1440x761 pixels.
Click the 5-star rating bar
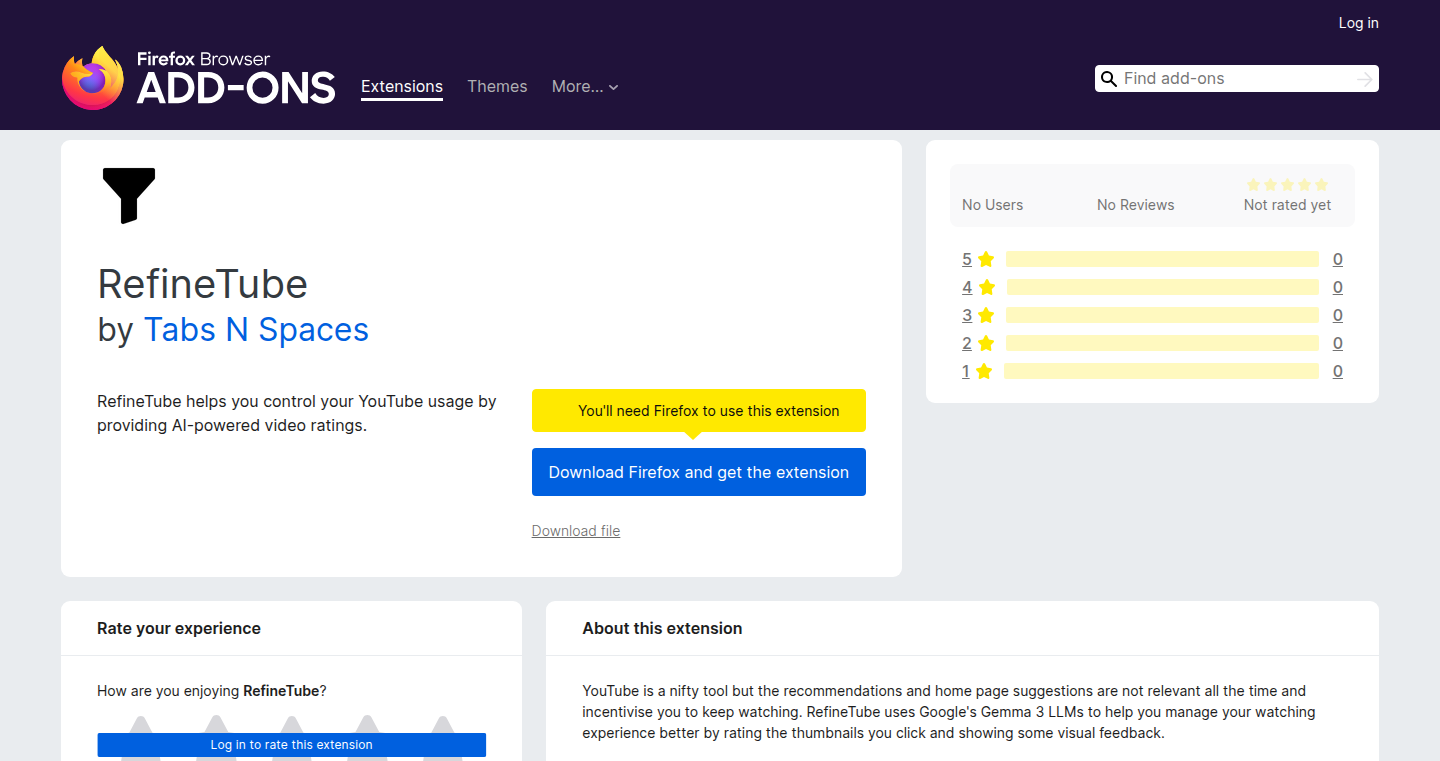coord(1162,259)
